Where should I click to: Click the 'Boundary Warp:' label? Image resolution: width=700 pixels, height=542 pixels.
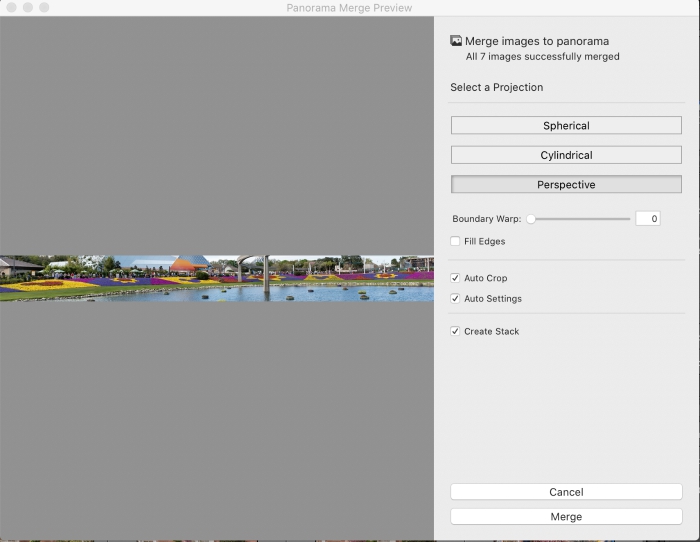(x=487, y=219)
